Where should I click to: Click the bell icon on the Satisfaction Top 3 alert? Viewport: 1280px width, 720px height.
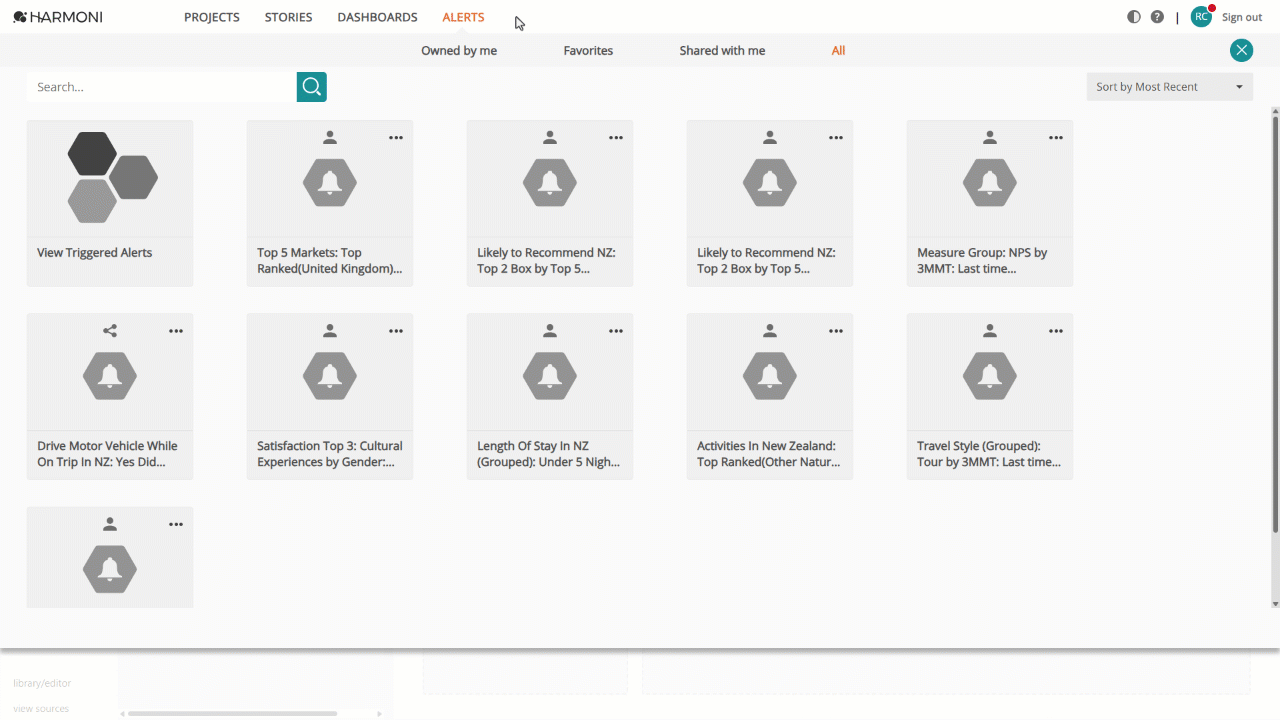tap(330, 376)
